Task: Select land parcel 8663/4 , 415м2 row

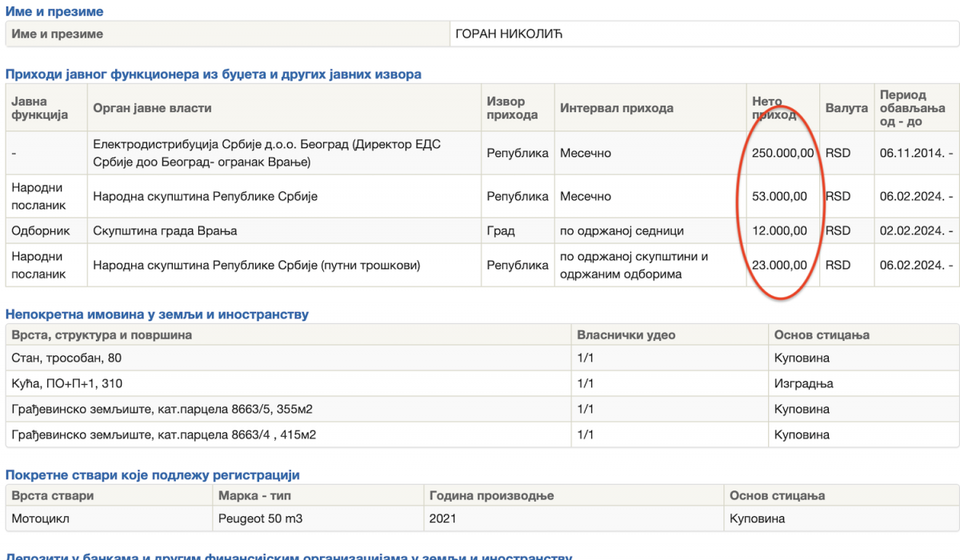Action: tap(482, 435)
